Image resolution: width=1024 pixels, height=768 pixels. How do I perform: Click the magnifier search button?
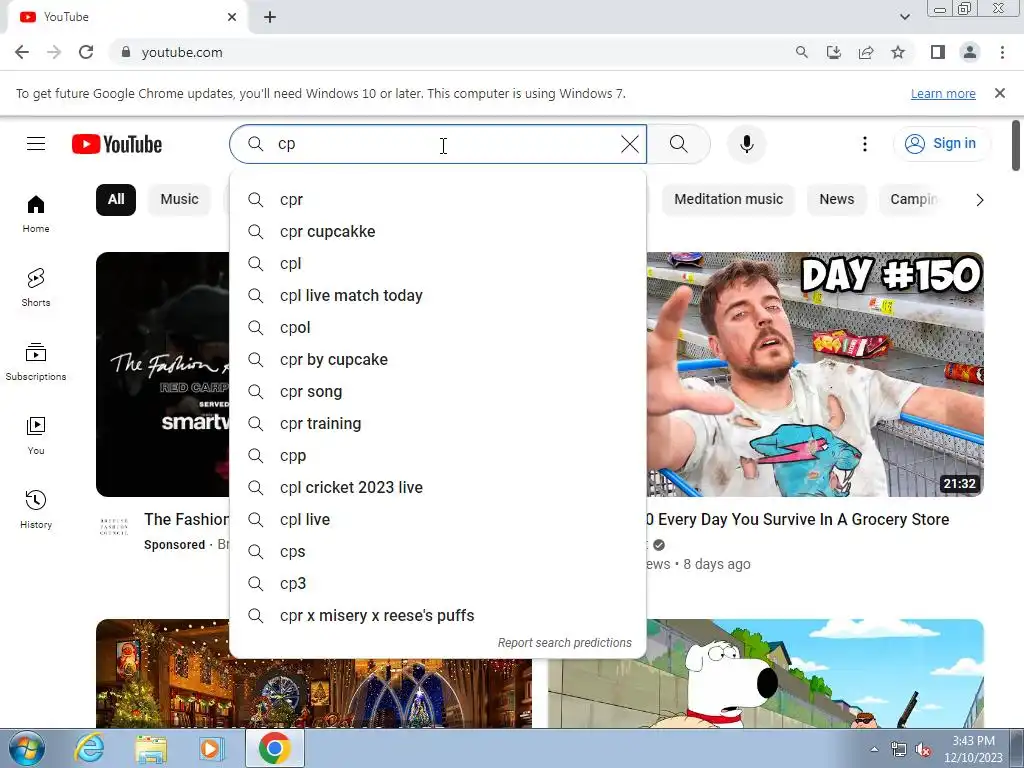(x=679, y=144)
